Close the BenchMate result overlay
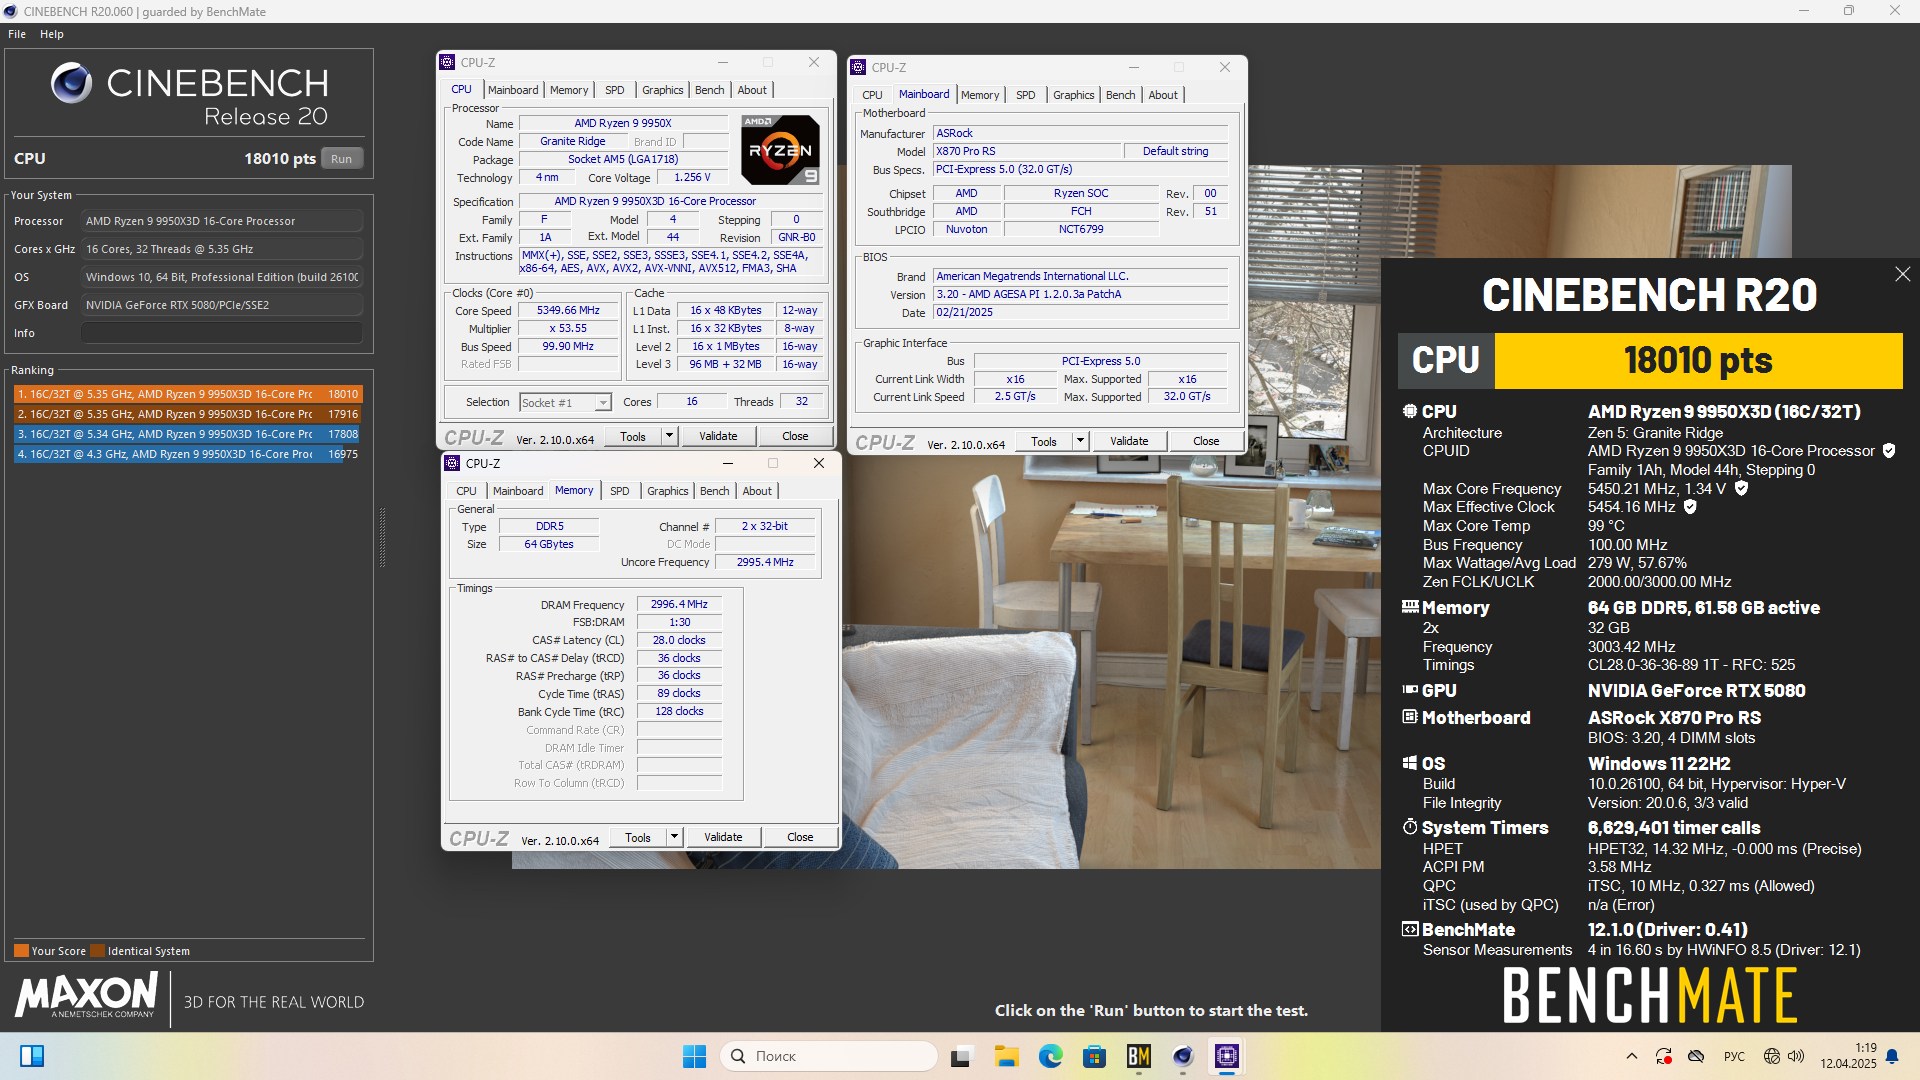This screenshot has width=1920, height=1080. coord(1902,274)
